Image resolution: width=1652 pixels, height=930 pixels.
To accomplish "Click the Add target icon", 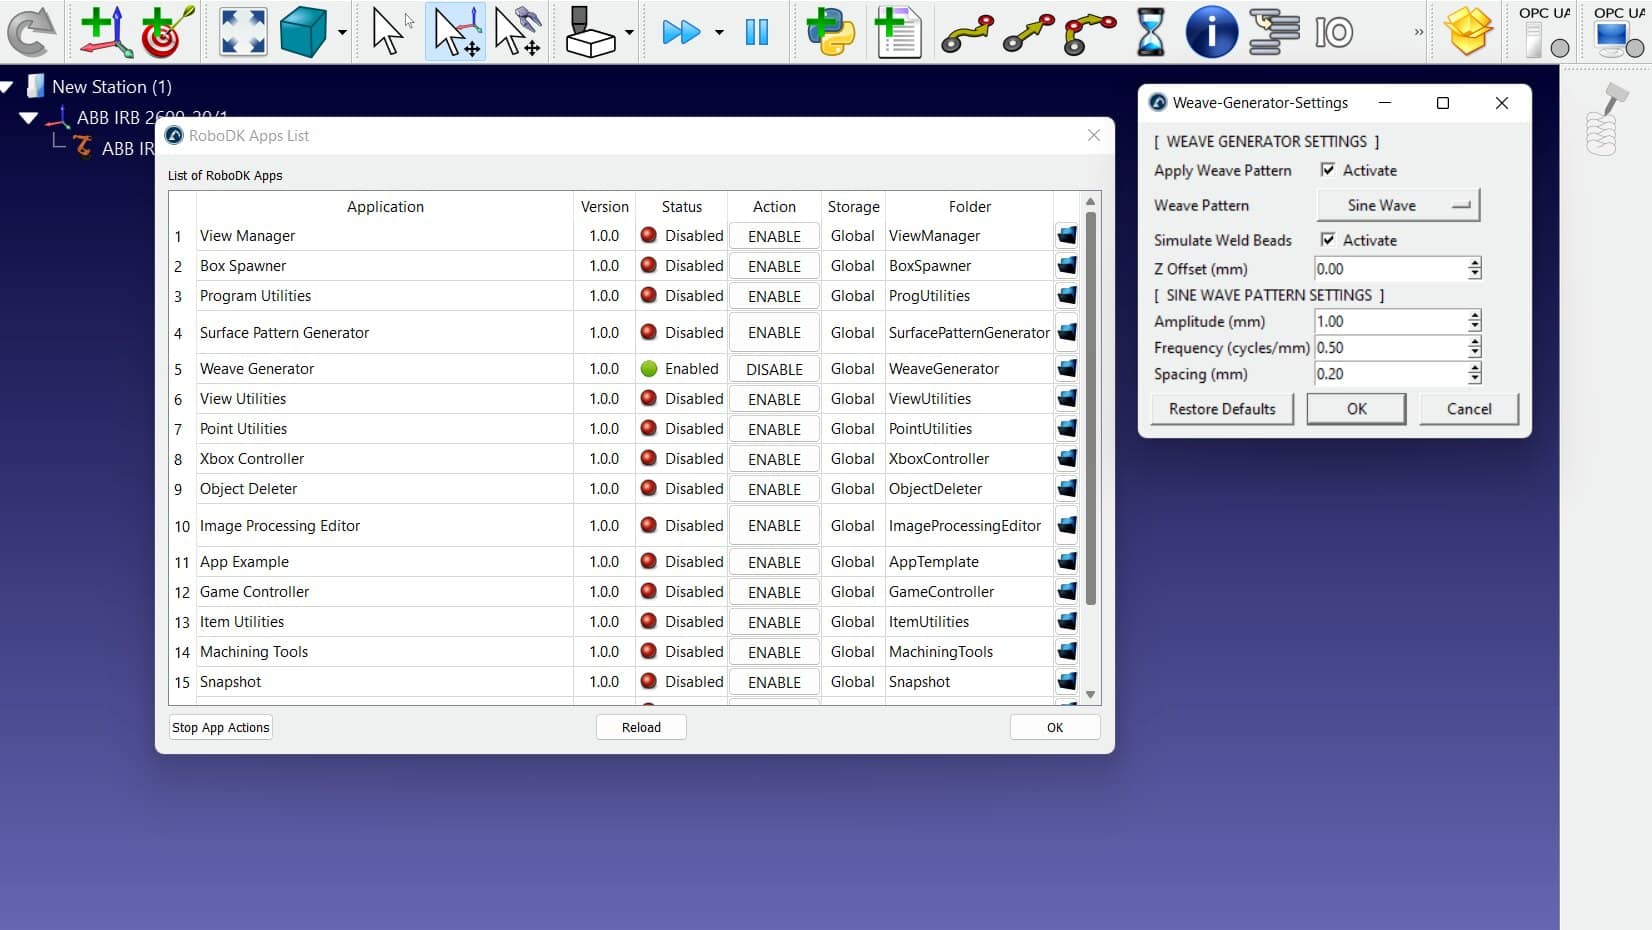I will coord(166,31).
